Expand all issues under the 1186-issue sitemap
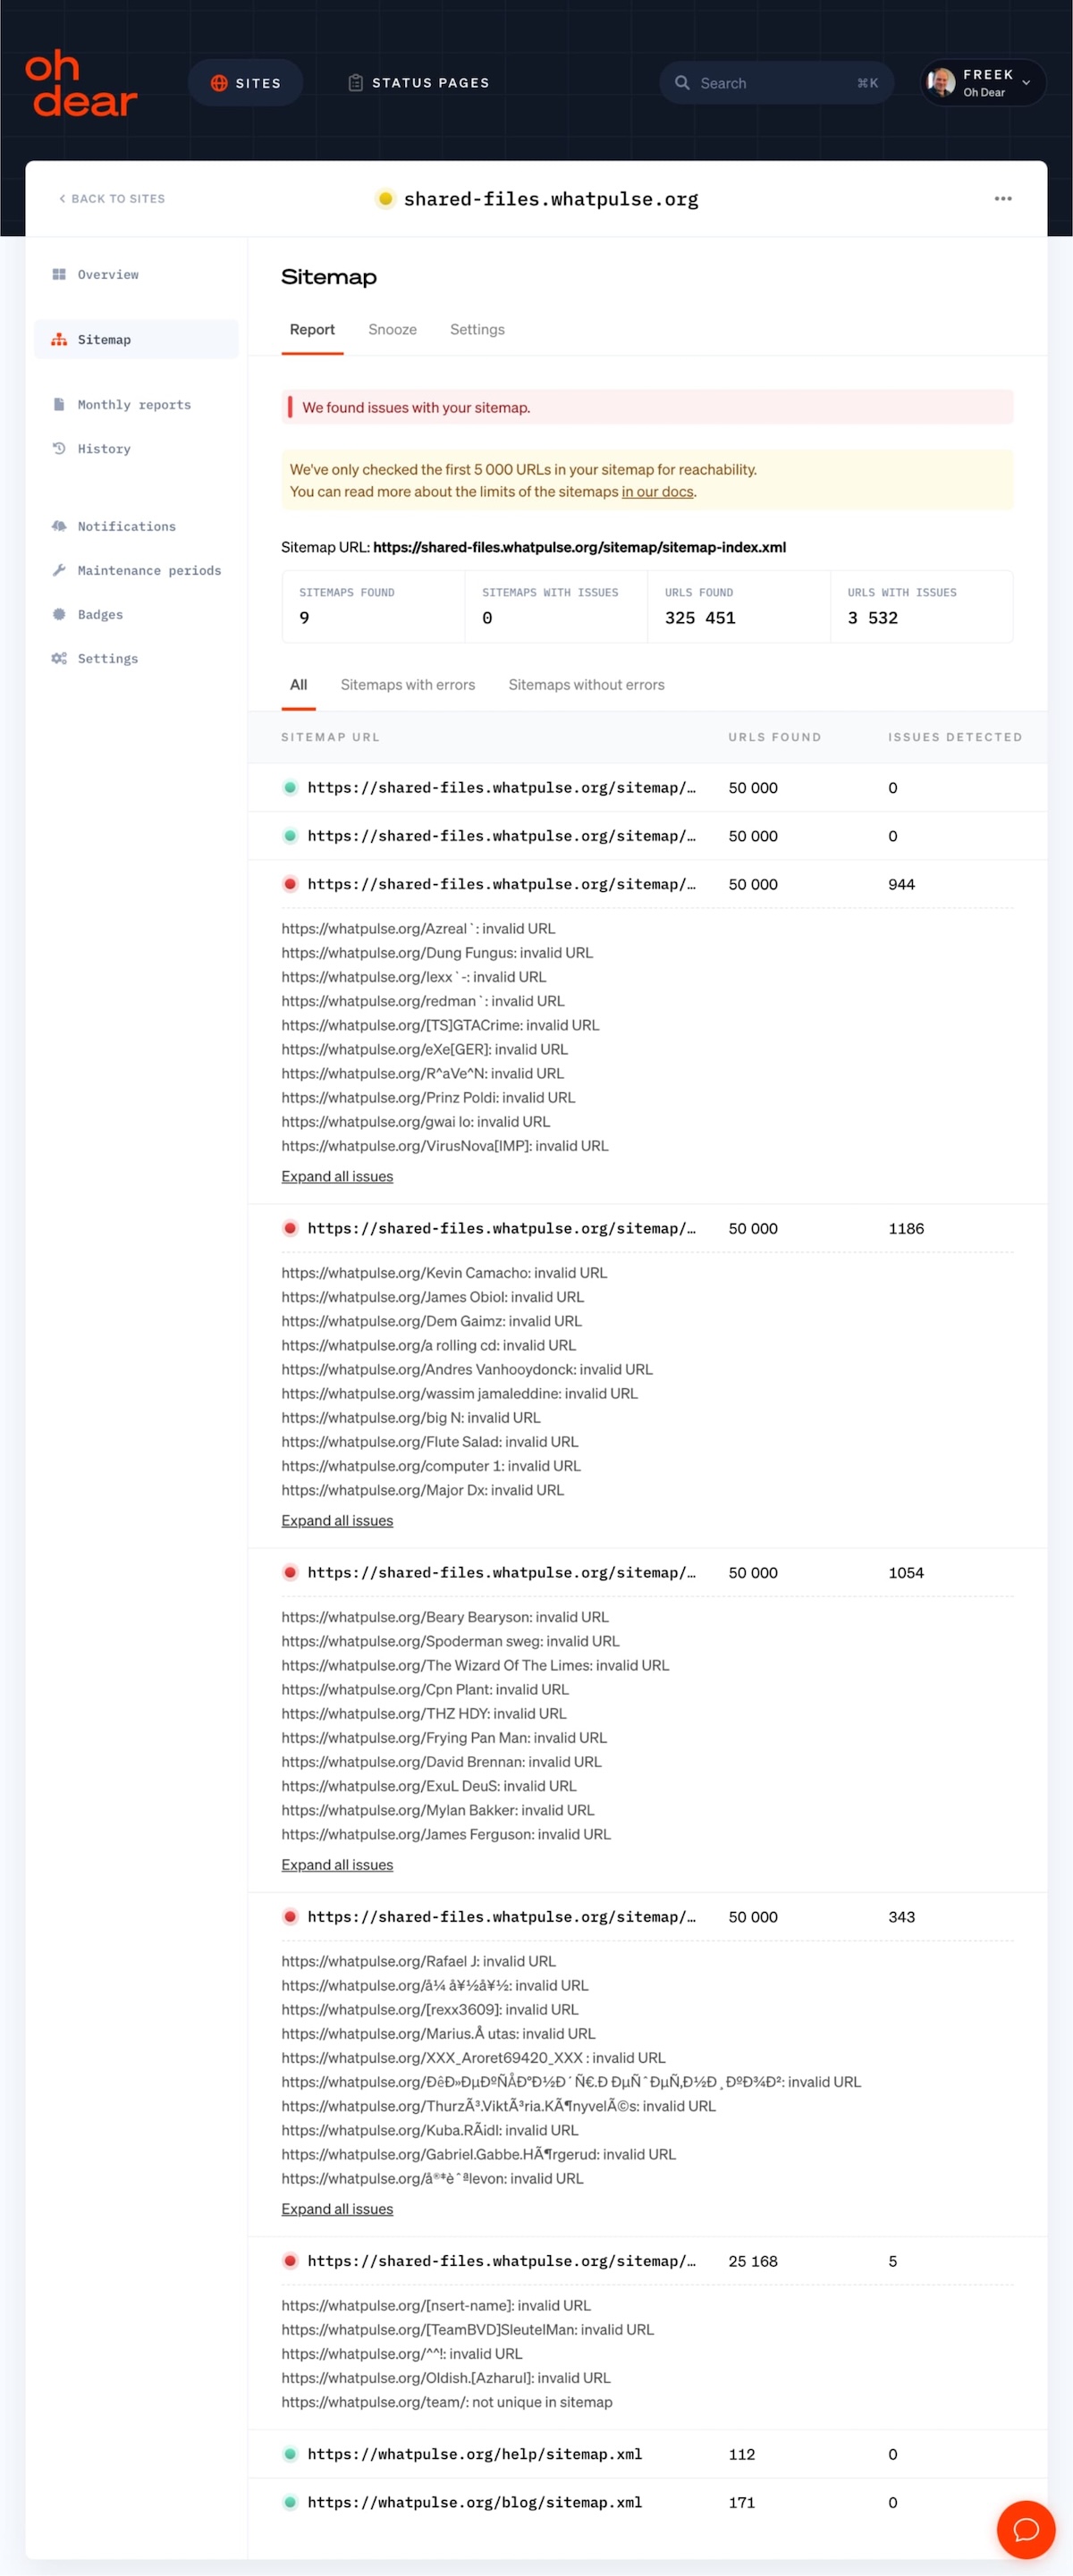 [x=336, y=1520]
